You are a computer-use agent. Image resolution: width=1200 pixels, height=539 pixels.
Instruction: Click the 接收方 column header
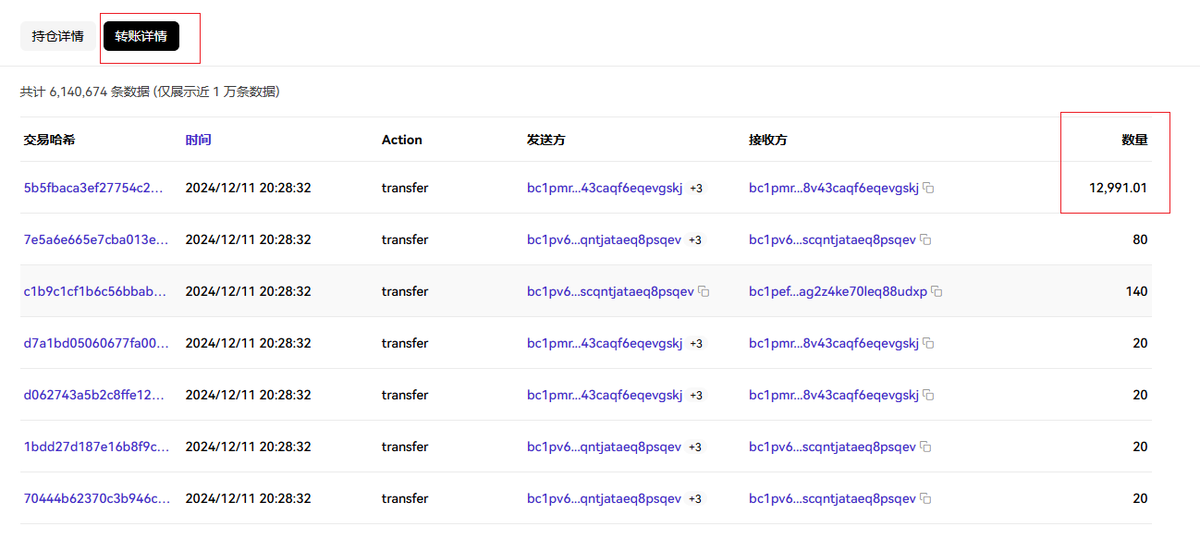click(768, 140)
